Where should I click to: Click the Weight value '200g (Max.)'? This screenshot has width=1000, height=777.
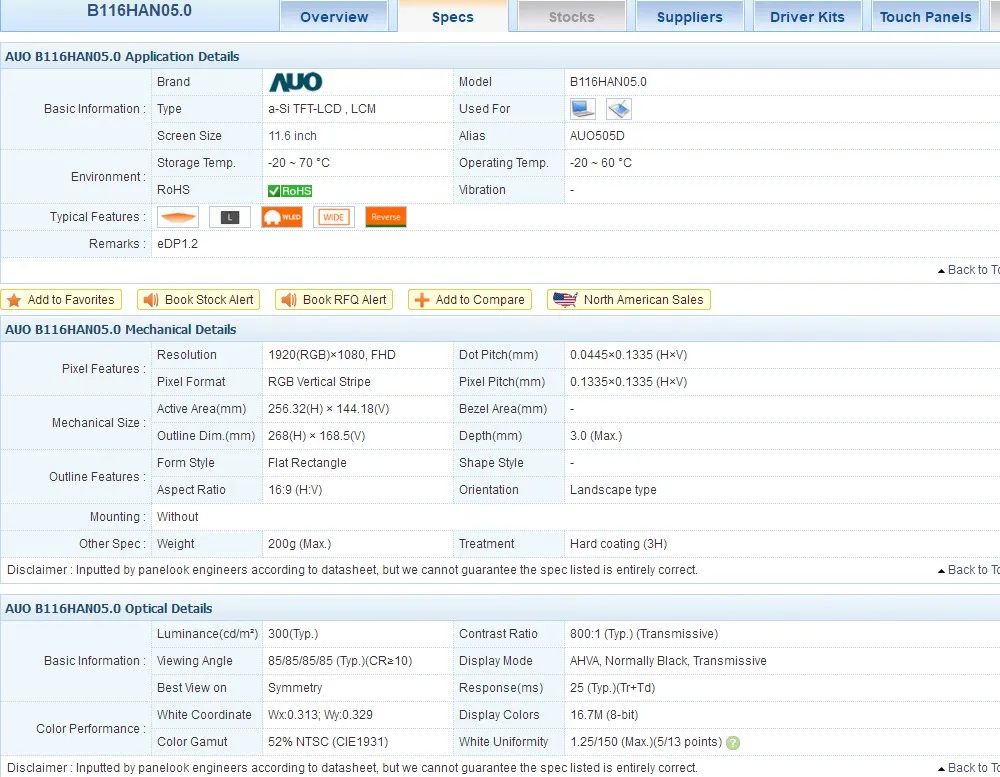tap(299, 544)
